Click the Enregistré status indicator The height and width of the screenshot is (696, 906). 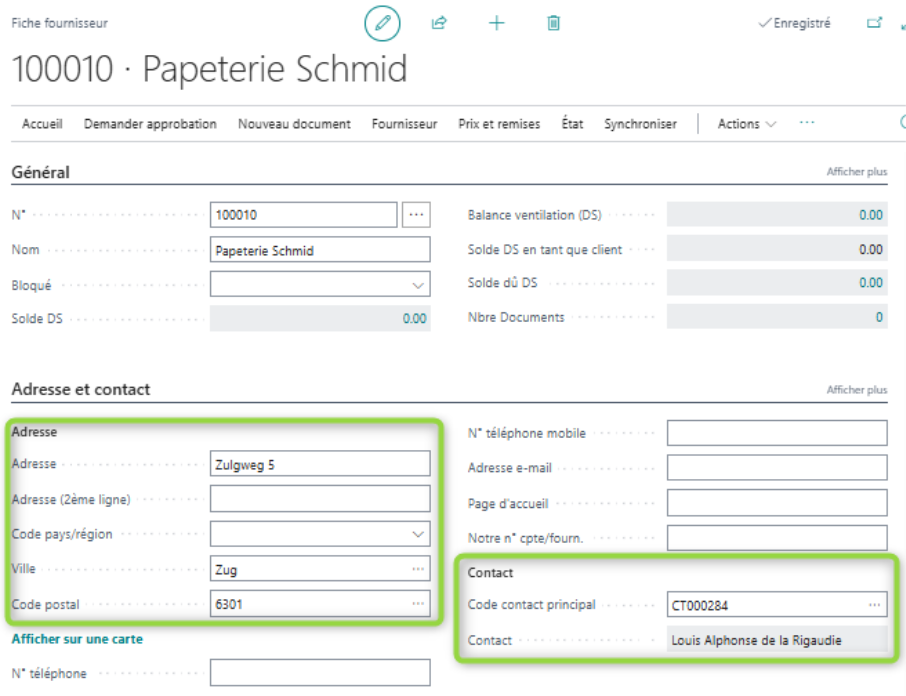(794, 23)
